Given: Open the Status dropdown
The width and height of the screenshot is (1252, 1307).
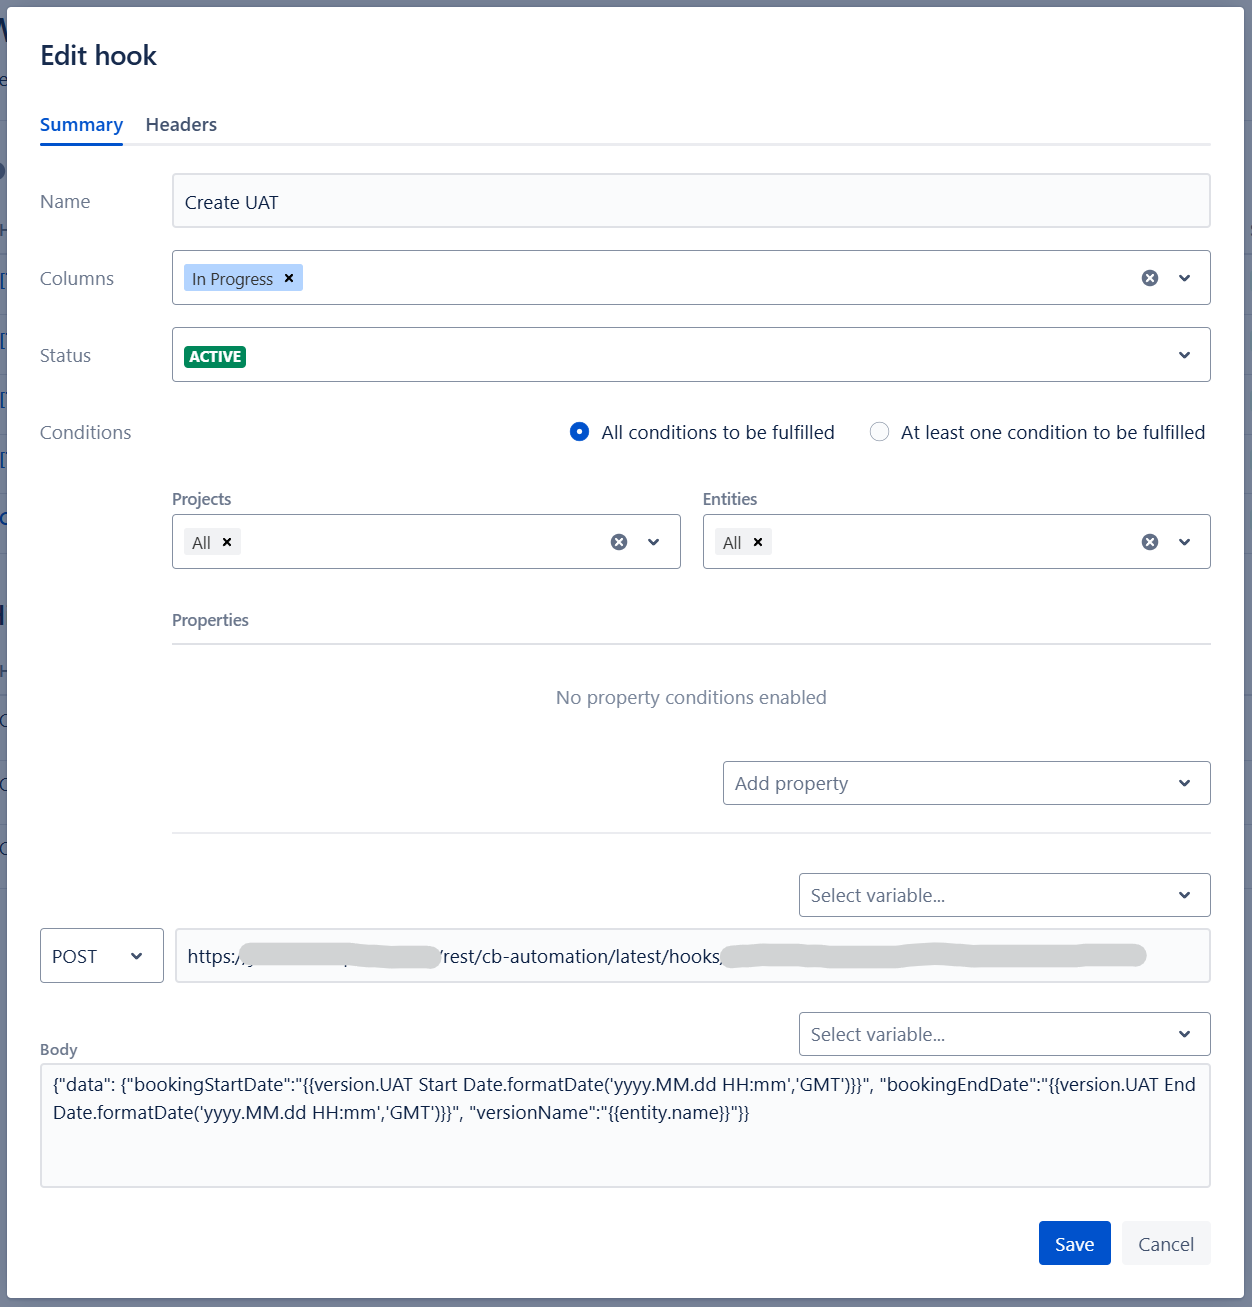Looking at the screenshot, I should pyautogui.click(x=1184, y=355).
